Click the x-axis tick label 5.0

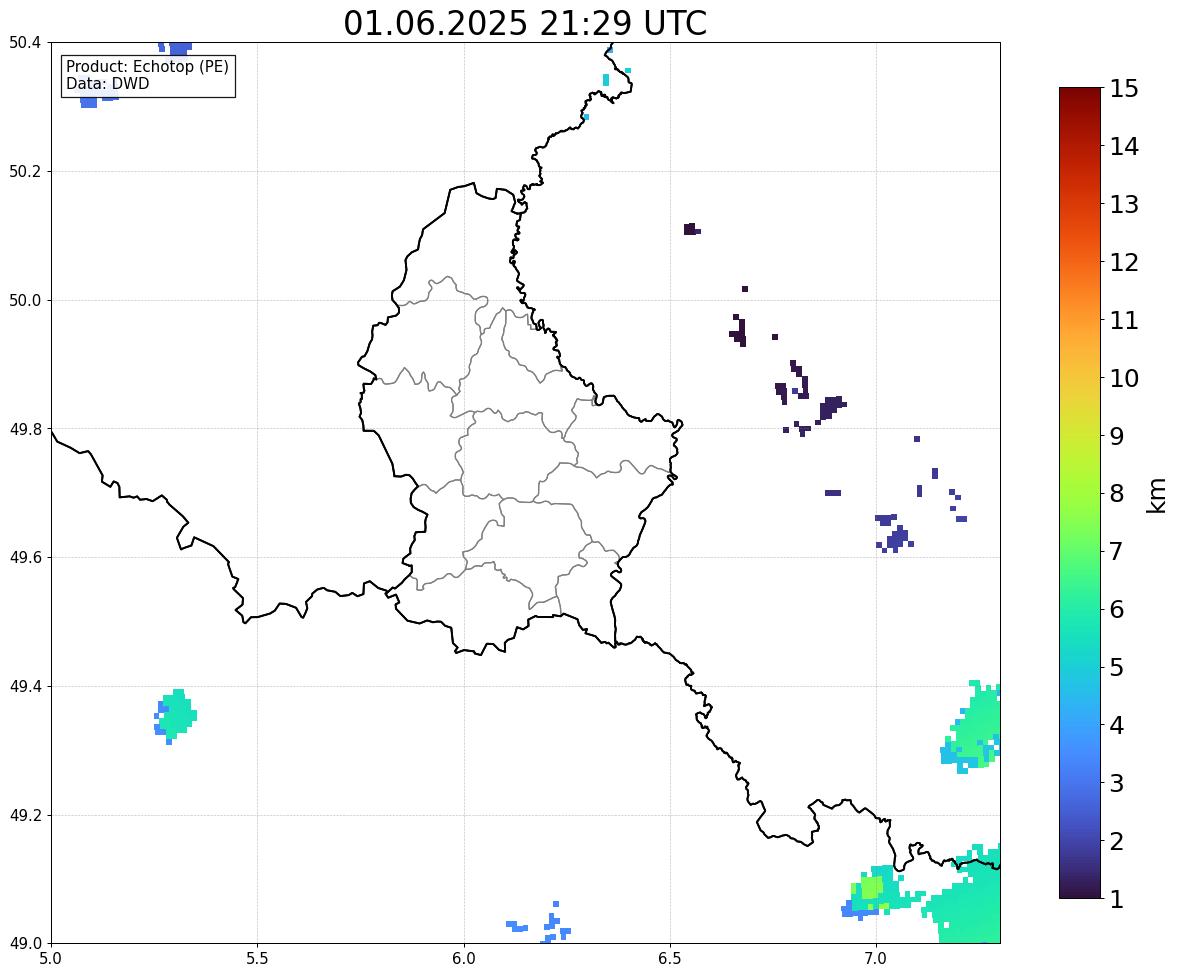coord(51,959)
